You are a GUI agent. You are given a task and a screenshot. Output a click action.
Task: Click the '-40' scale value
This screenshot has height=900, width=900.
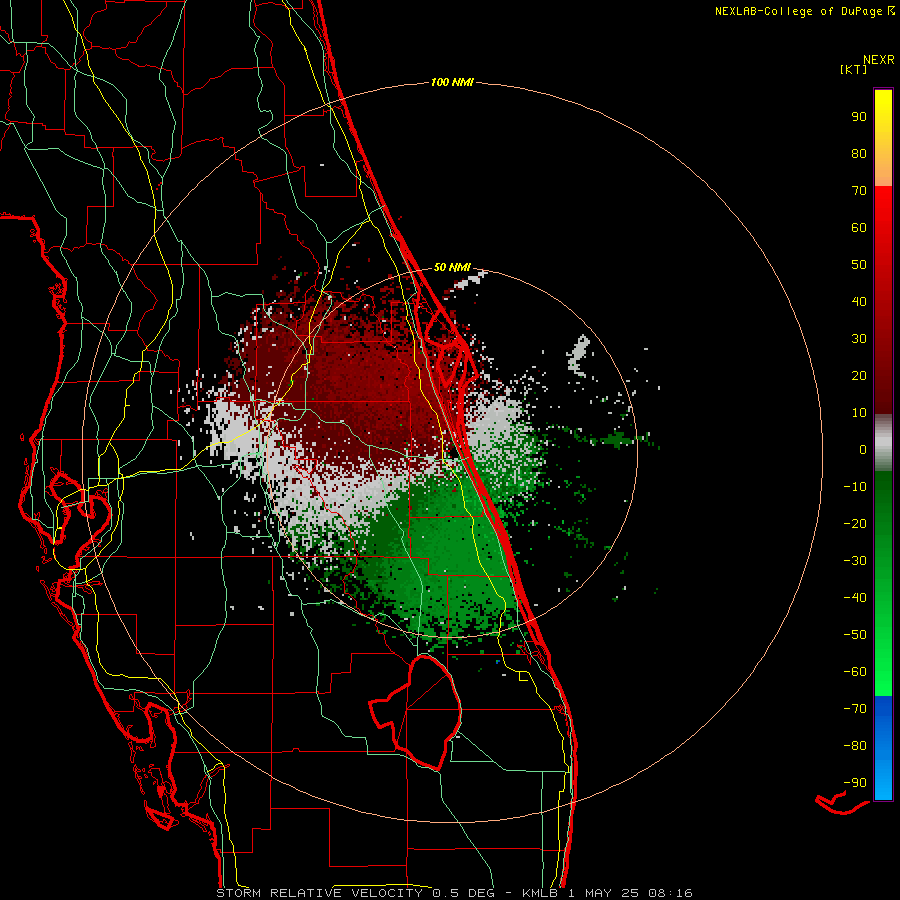pos(855,598)
